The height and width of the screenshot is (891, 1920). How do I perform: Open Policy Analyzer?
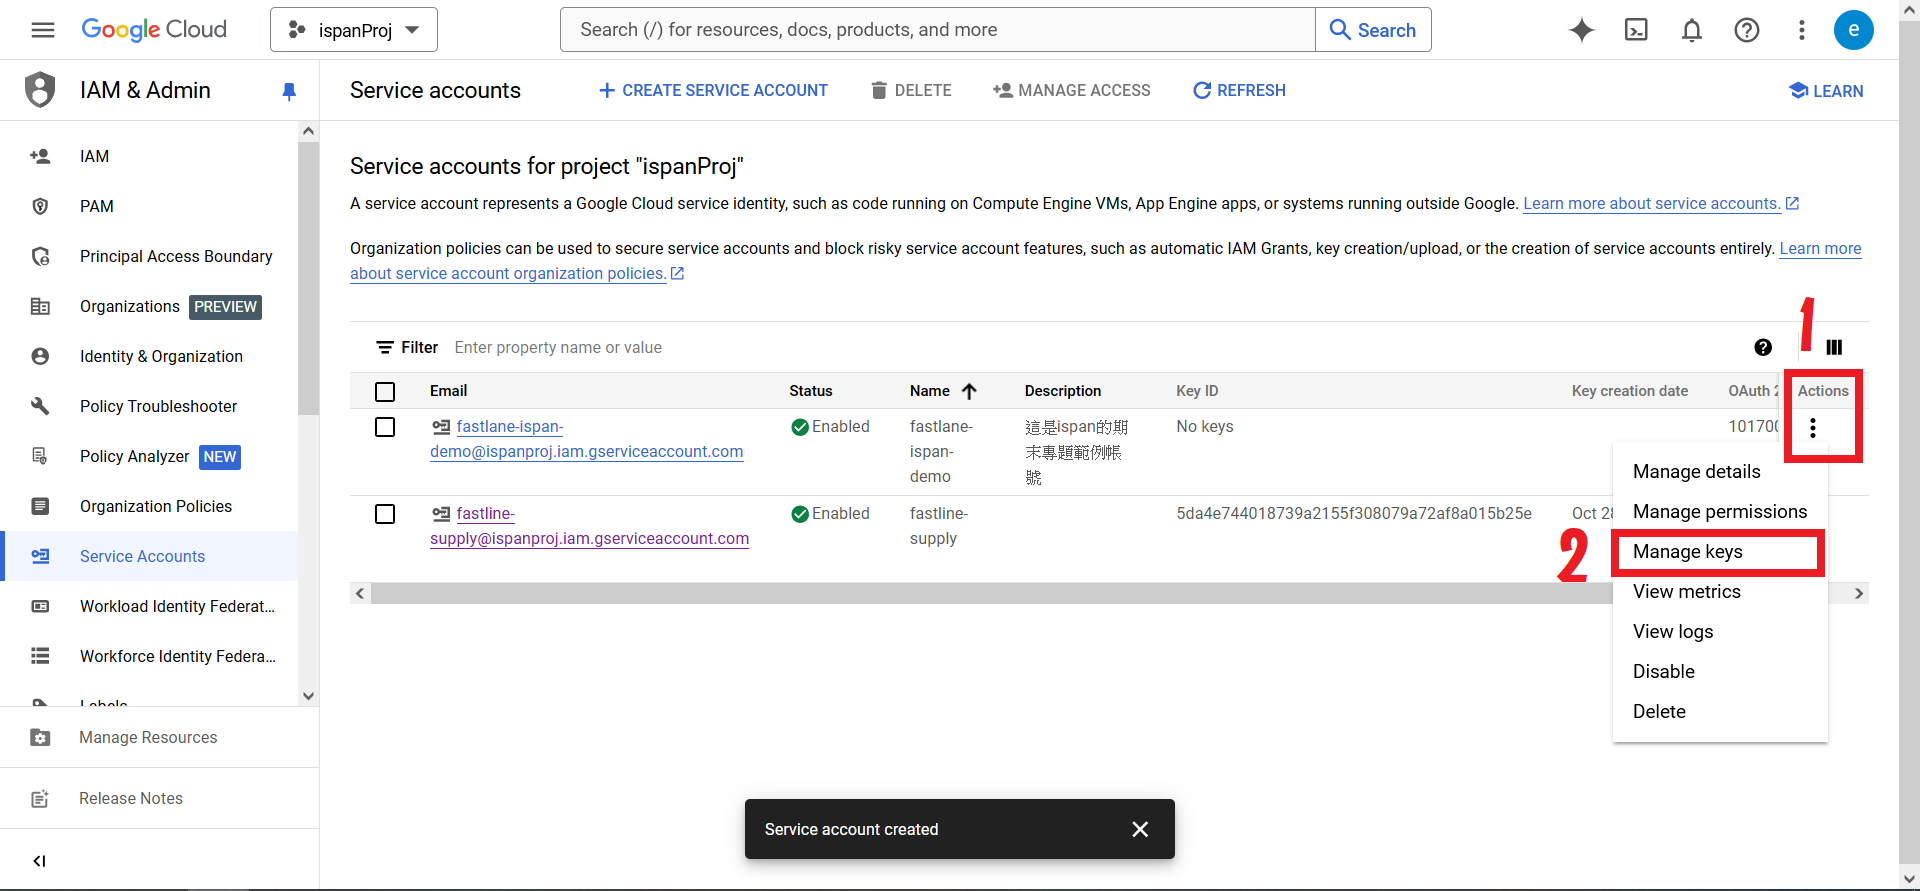point(149,456)
